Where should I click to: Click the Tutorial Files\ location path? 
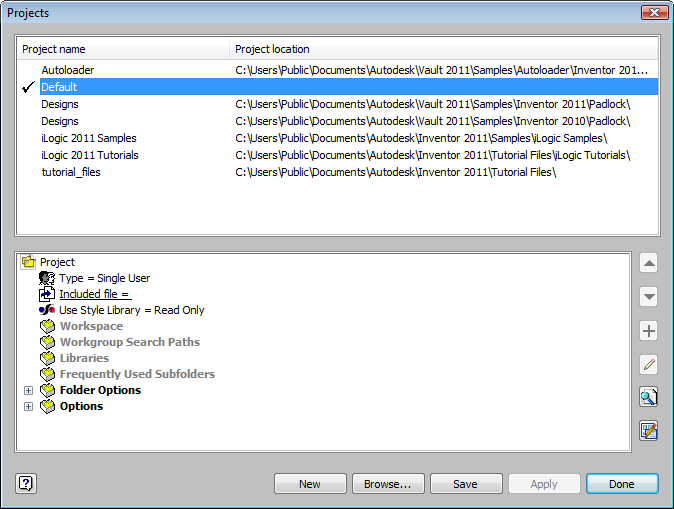click(x=395, y=172)
